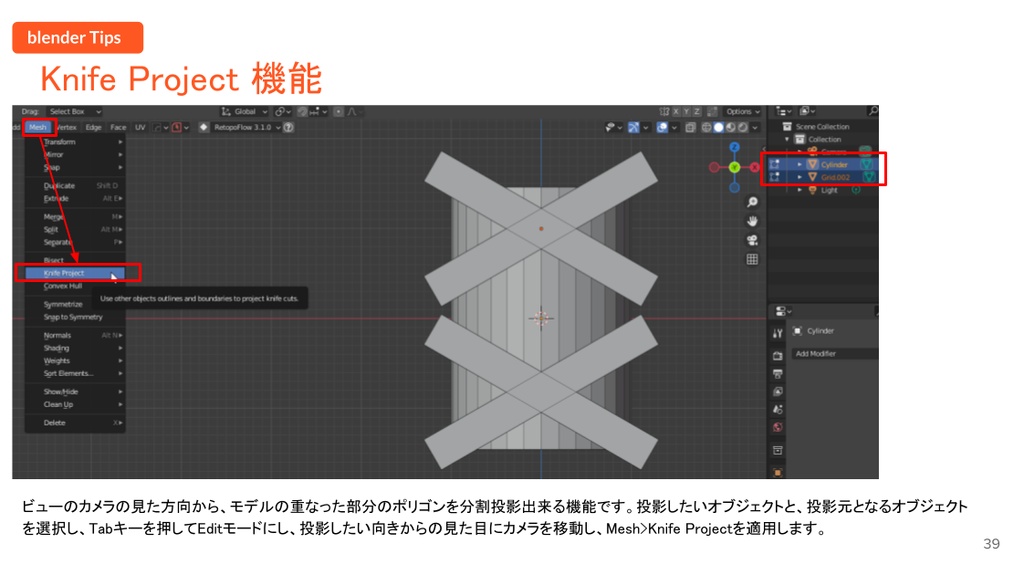This screenshot has height=575, width=1024.
Task: Open the Weights submenu
Action: [74, 361]
